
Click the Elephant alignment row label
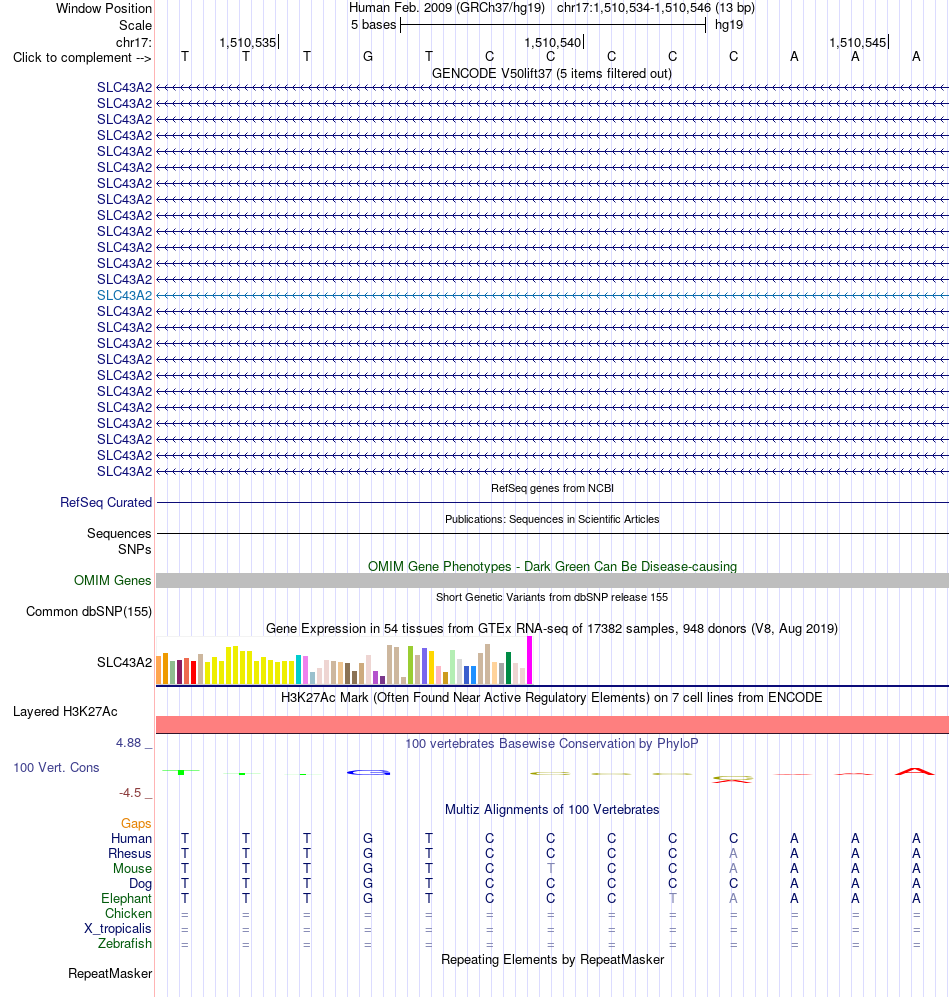click(126, 898)
